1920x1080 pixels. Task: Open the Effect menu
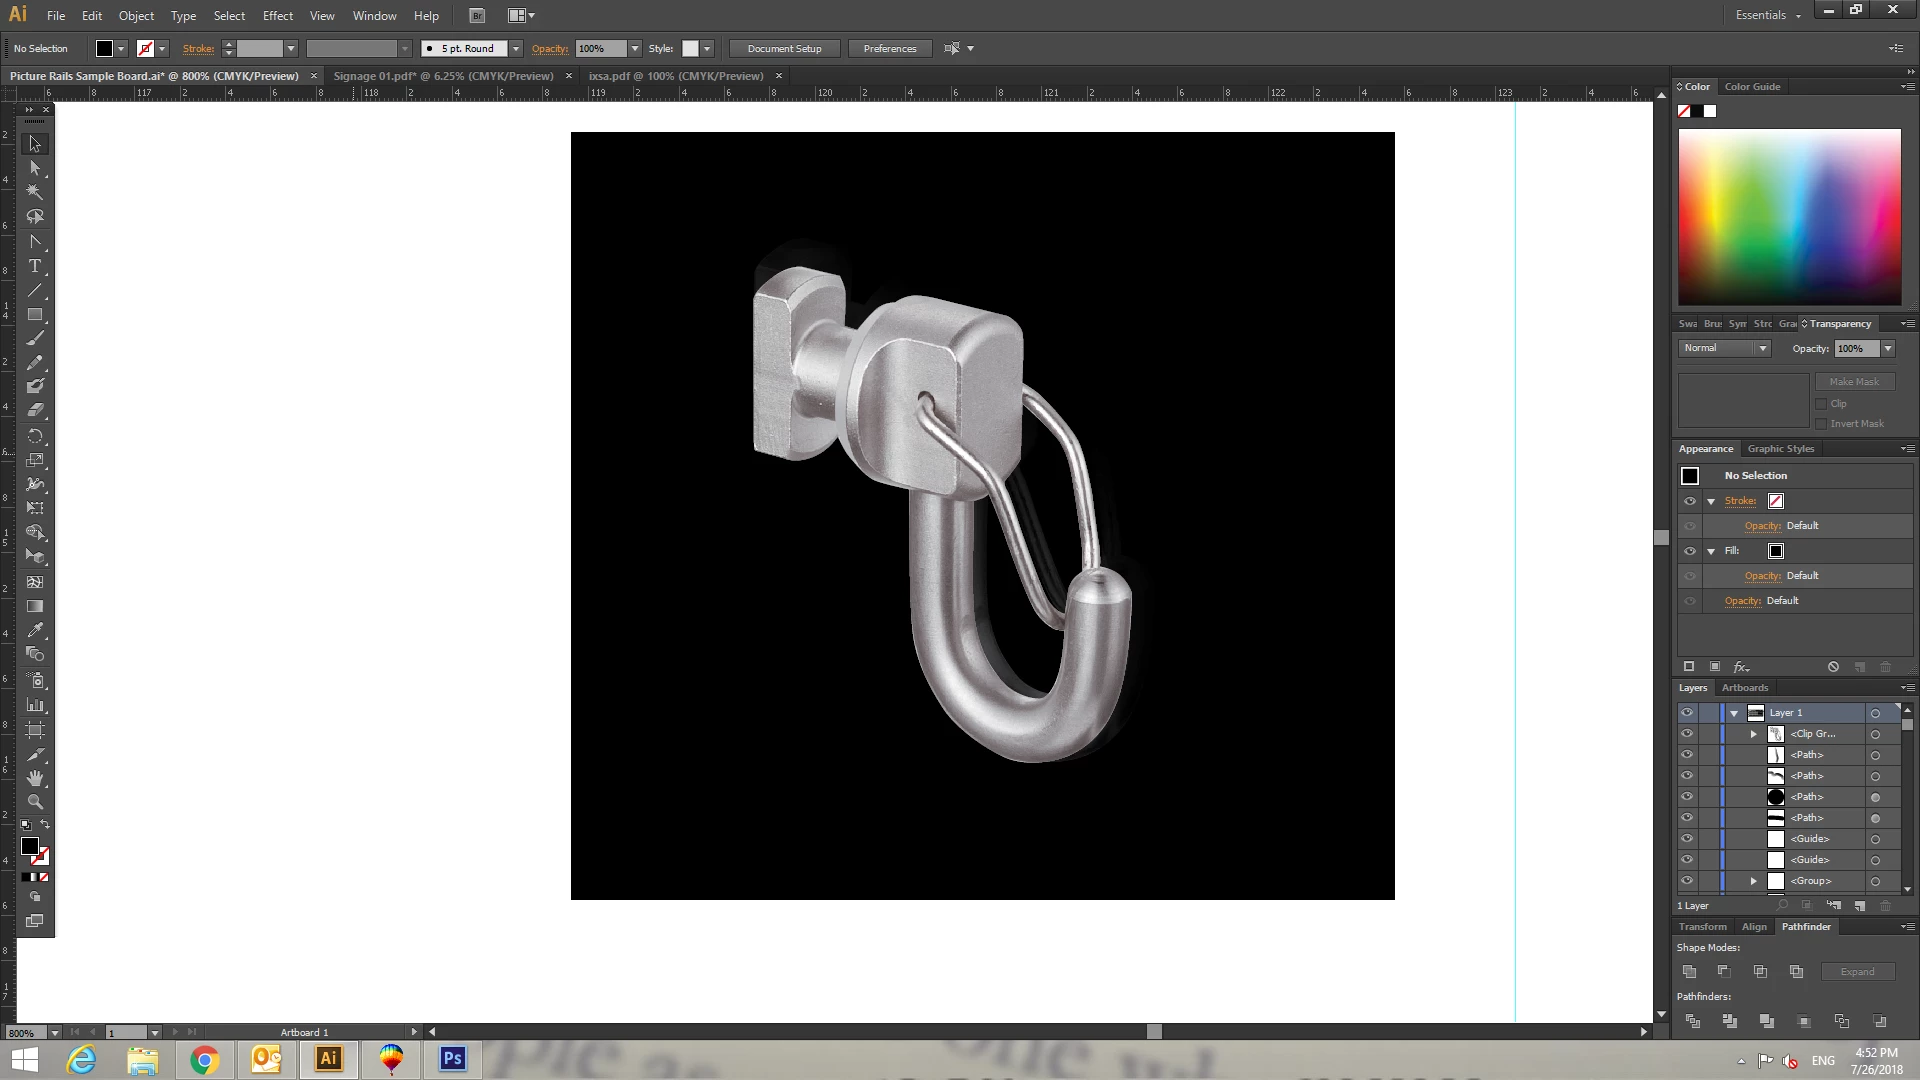click(278, 16)
